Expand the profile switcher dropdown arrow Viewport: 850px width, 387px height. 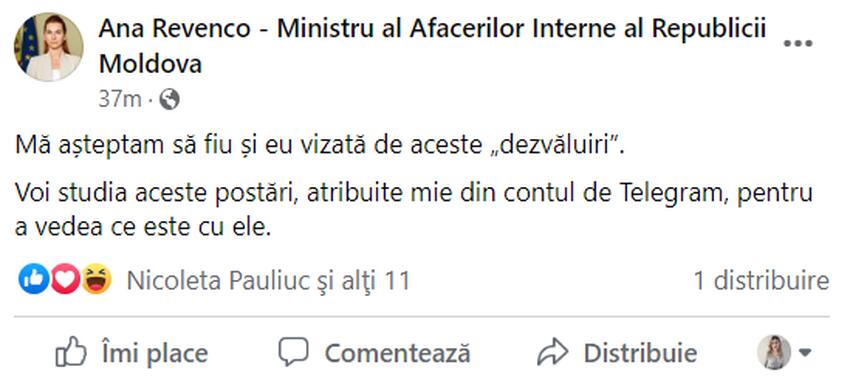[x=805, y=353]
